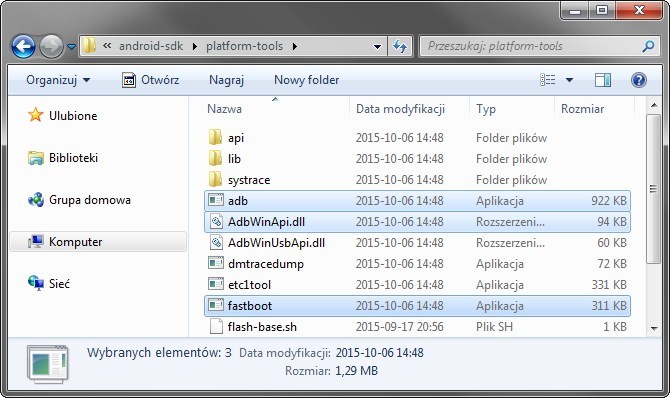
Task: Select the file name AdbWinUsbApi.dll
Action: 276,243
